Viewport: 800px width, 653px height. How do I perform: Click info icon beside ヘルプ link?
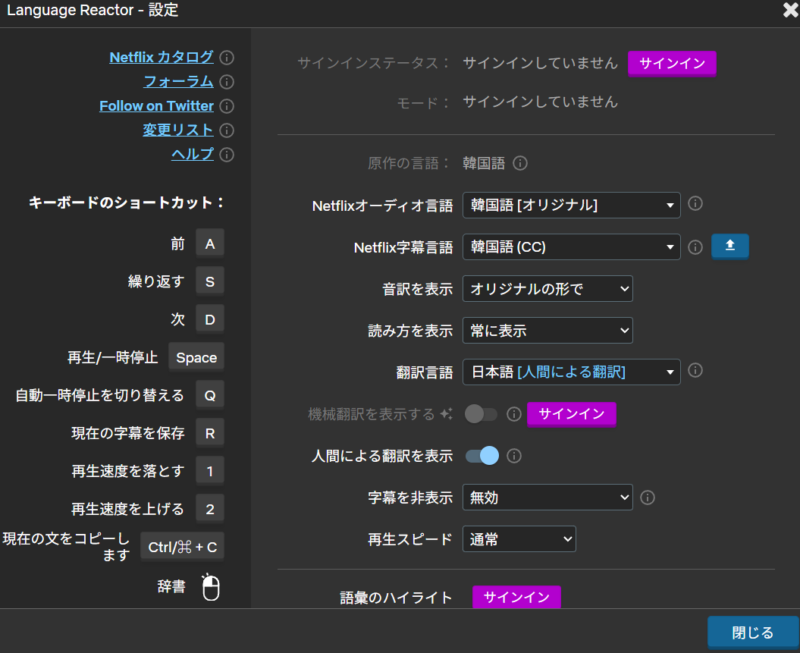227,155
